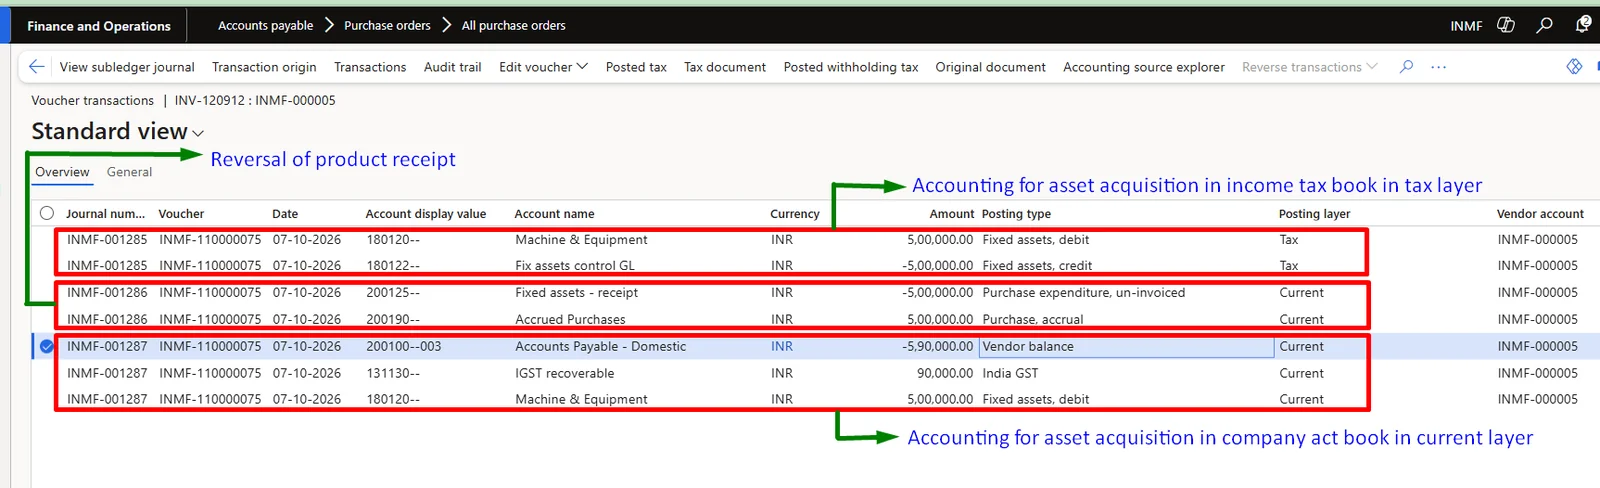Click INR currency link in selected row
The height and width of the screenshot is (488, 1600).
pyautogui.click(x=781, y=346)
